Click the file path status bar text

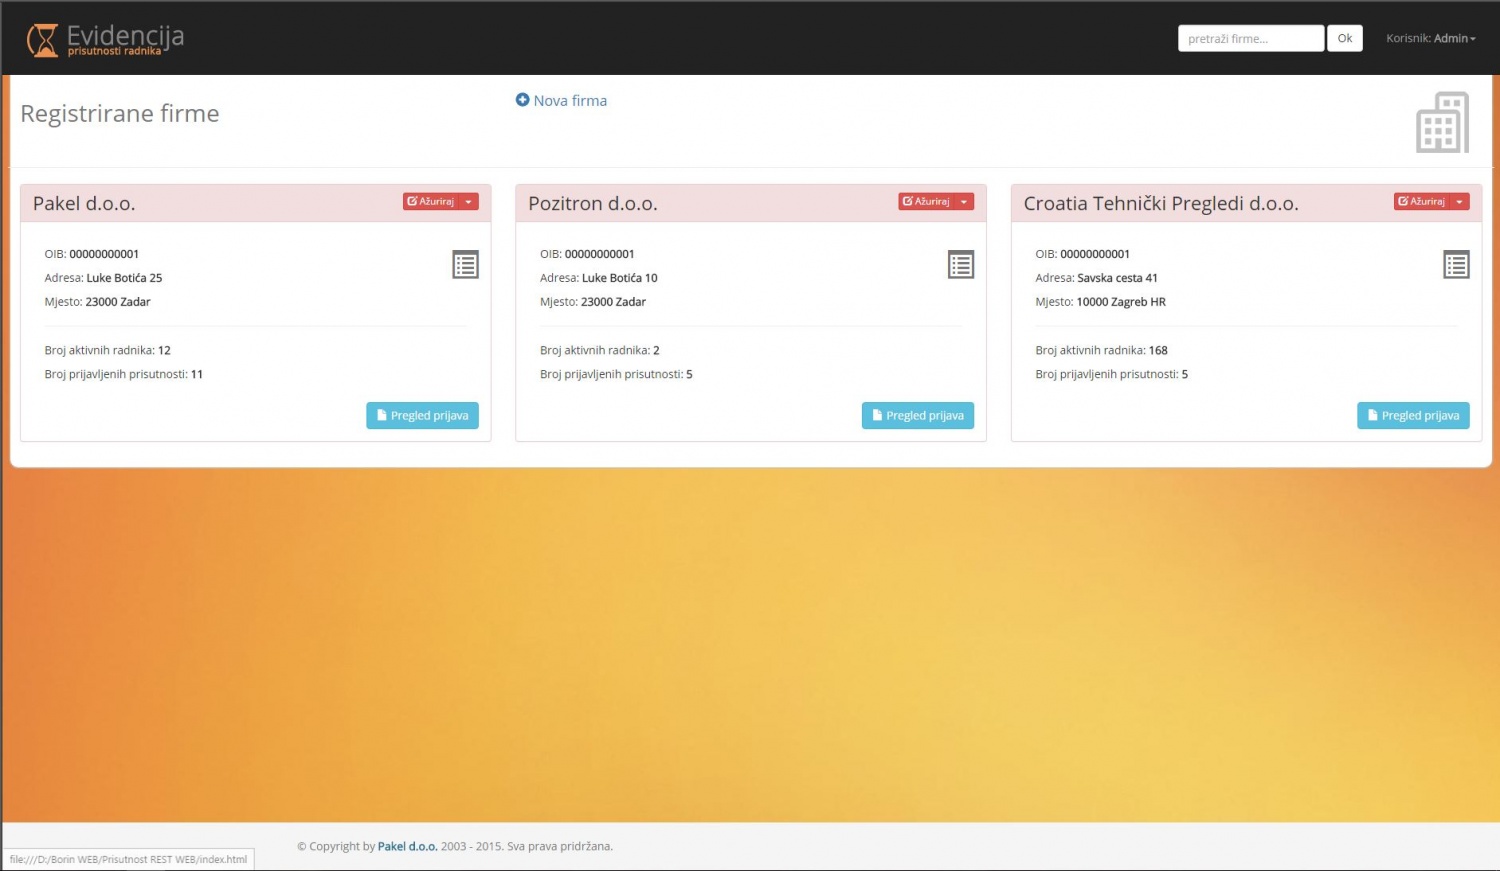(128, 859)
